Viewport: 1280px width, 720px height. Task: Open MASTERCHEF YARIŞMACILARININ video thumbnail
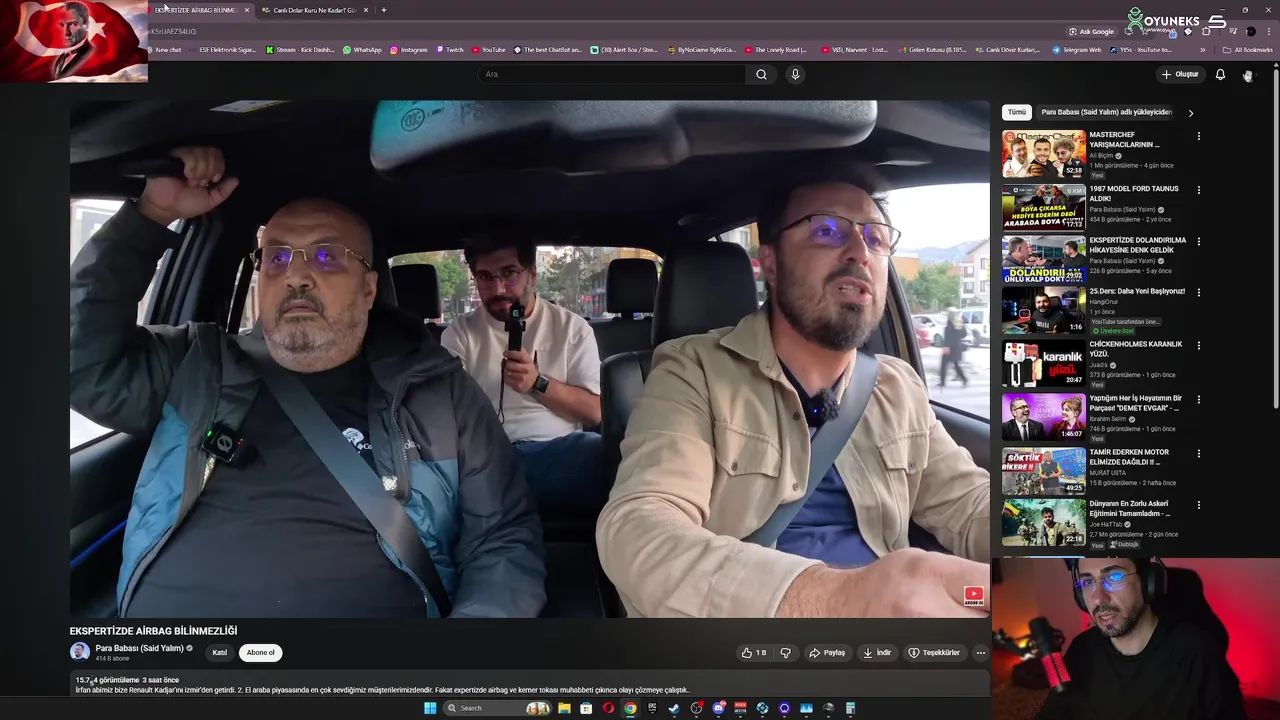pos(1044,154)
